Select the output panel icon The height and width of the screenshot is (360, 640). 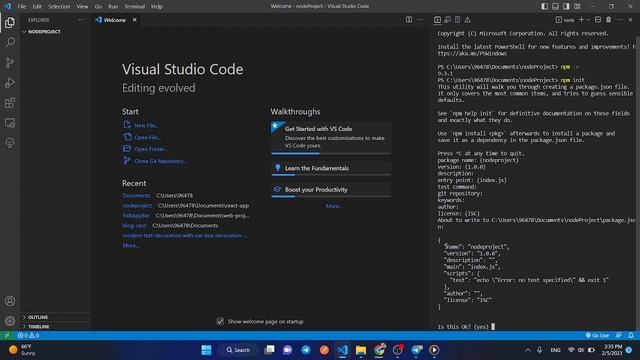coord(458,20)
